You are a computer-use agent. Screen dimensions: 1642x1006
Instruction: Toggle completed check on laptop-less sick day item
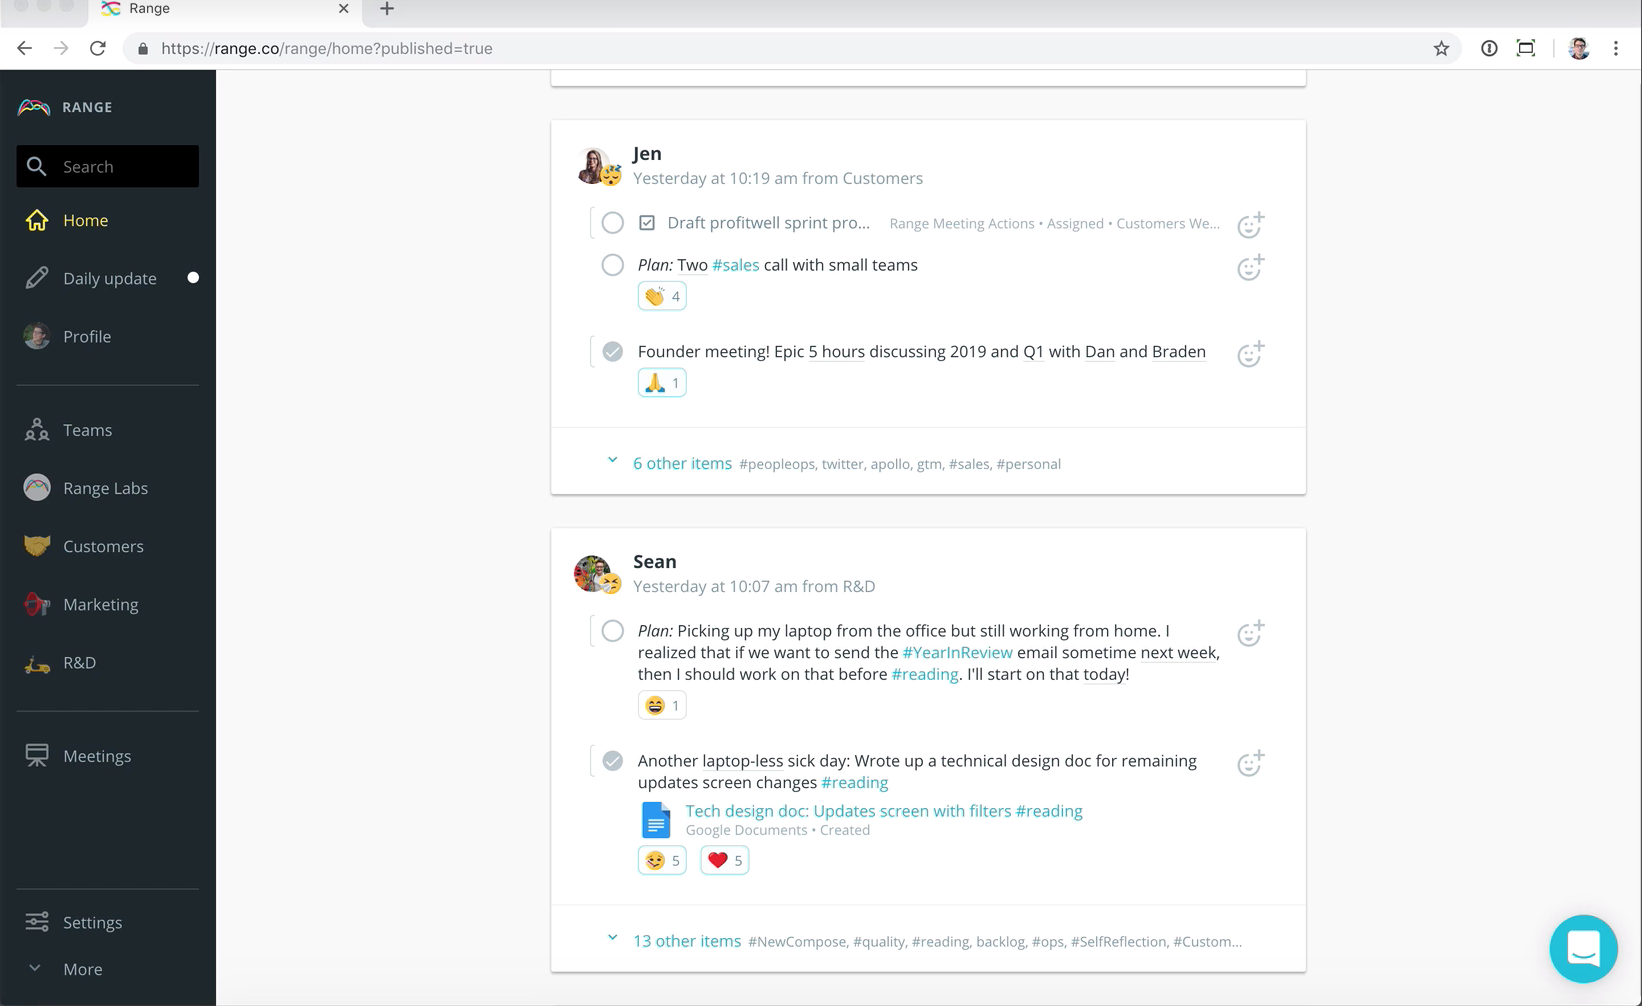612,761
